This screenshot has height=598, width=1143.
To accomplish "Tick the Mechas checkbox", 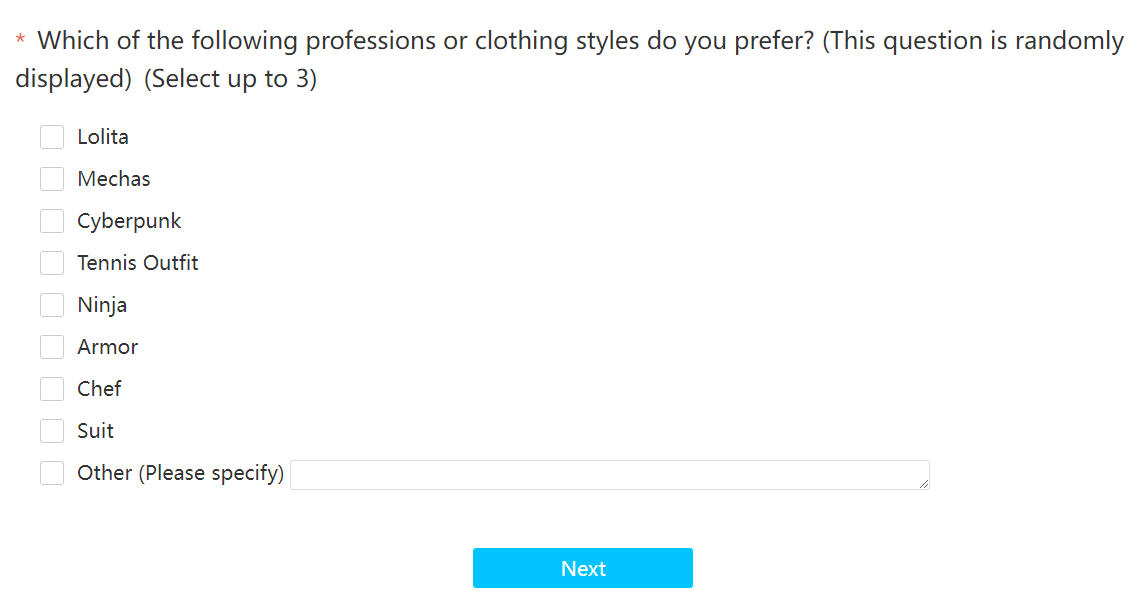I will click(52, 179).
